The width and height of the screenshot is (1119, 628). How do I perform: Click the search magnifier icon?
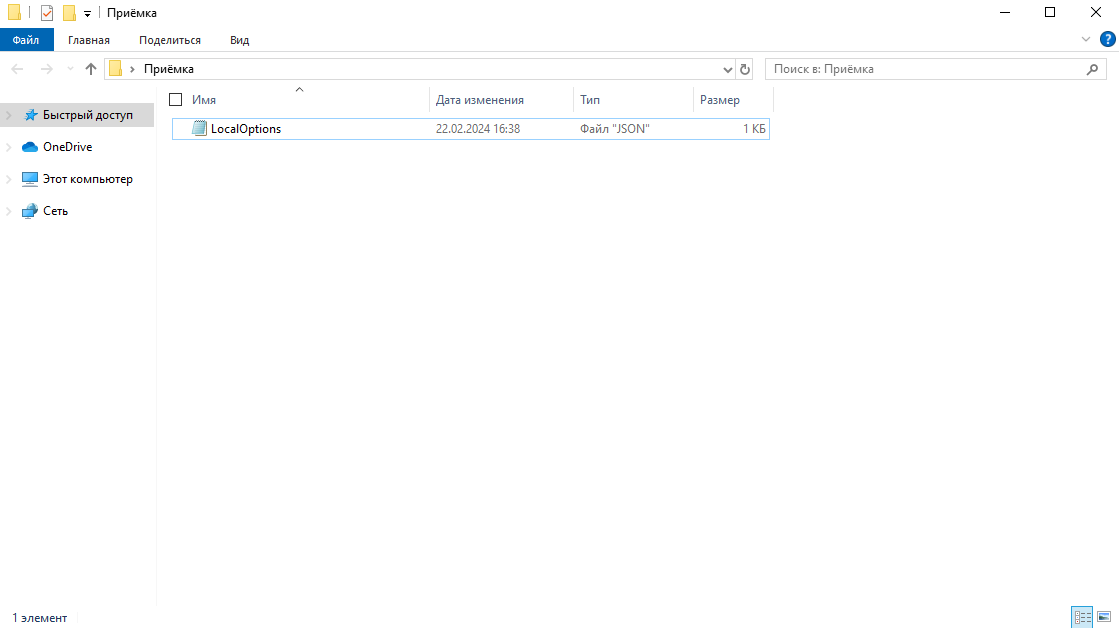point(1093,69)
